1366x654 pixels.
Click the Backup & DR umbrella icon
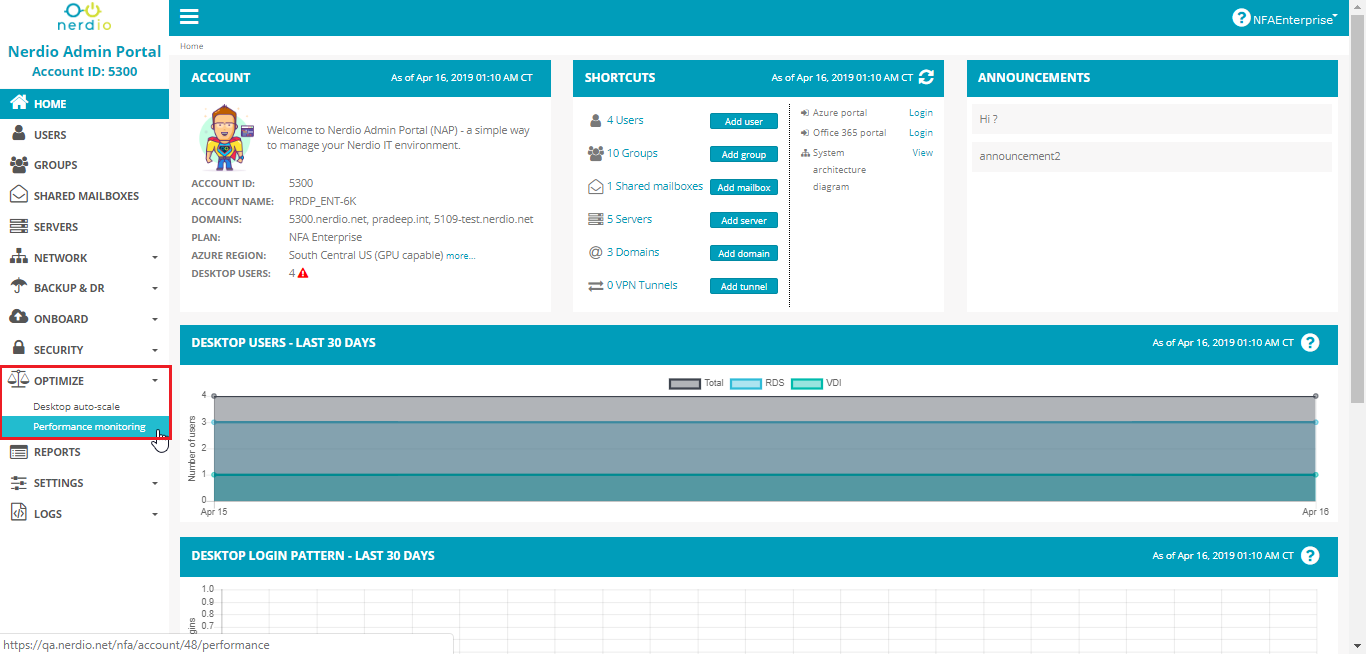[x=18, y=288]
